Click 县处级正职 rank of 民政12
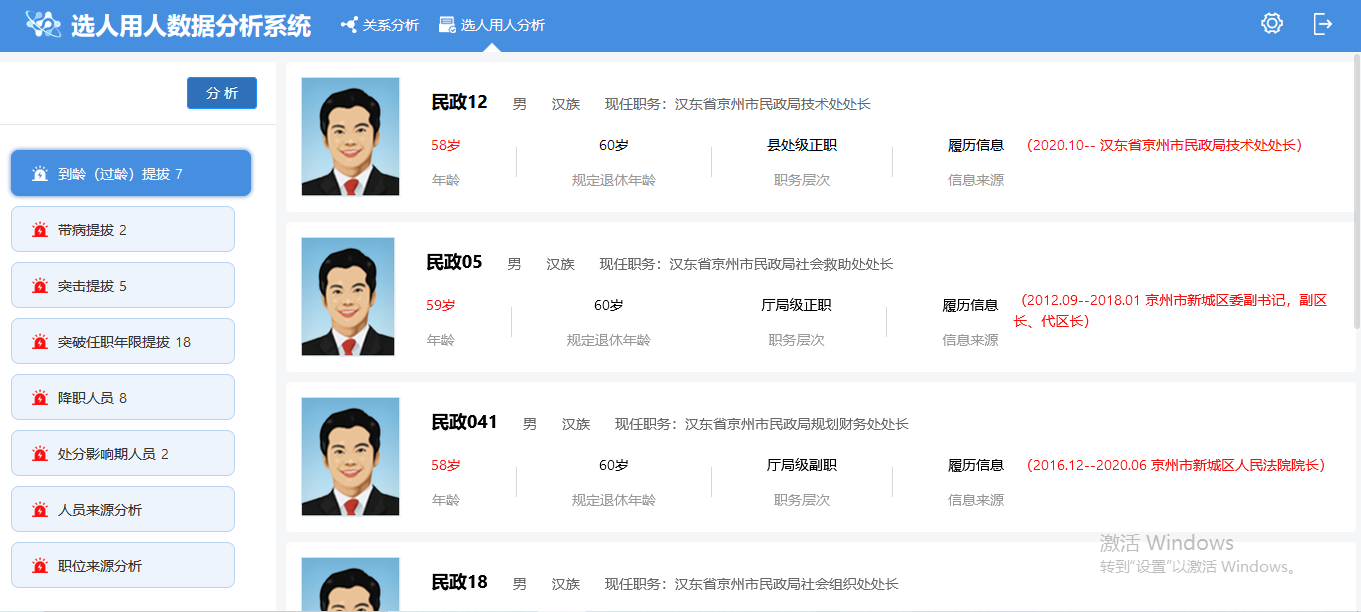The height and width of the screenshot is (612, 1361). [x=802, y=145]
